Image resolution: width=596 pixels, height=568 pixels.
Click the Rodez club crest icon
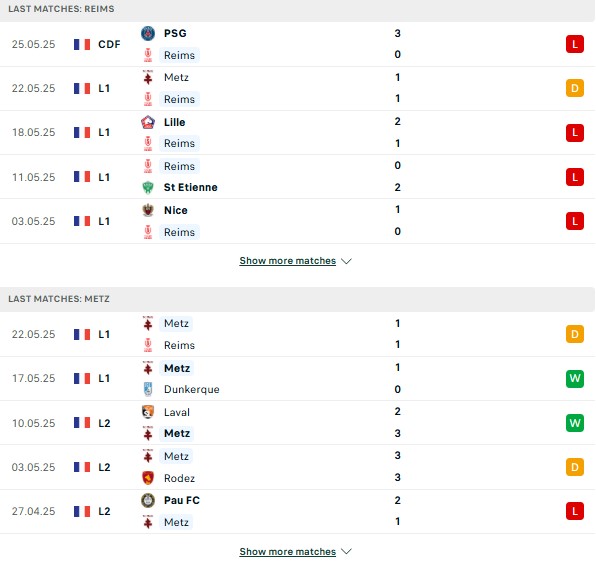click(x=148, y=478)
